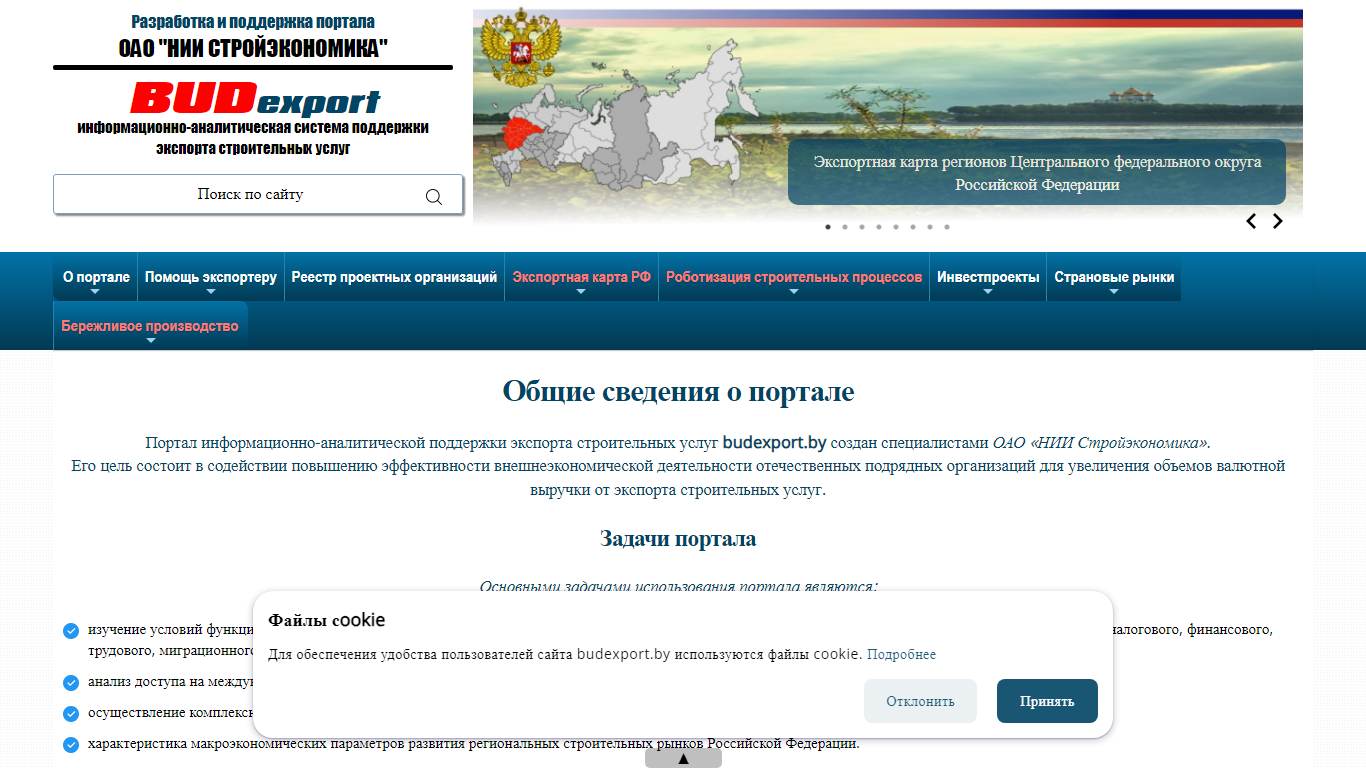The image size is (1366, 768).
Task: Select the first slider pagination dot
Action: point(828,227)
